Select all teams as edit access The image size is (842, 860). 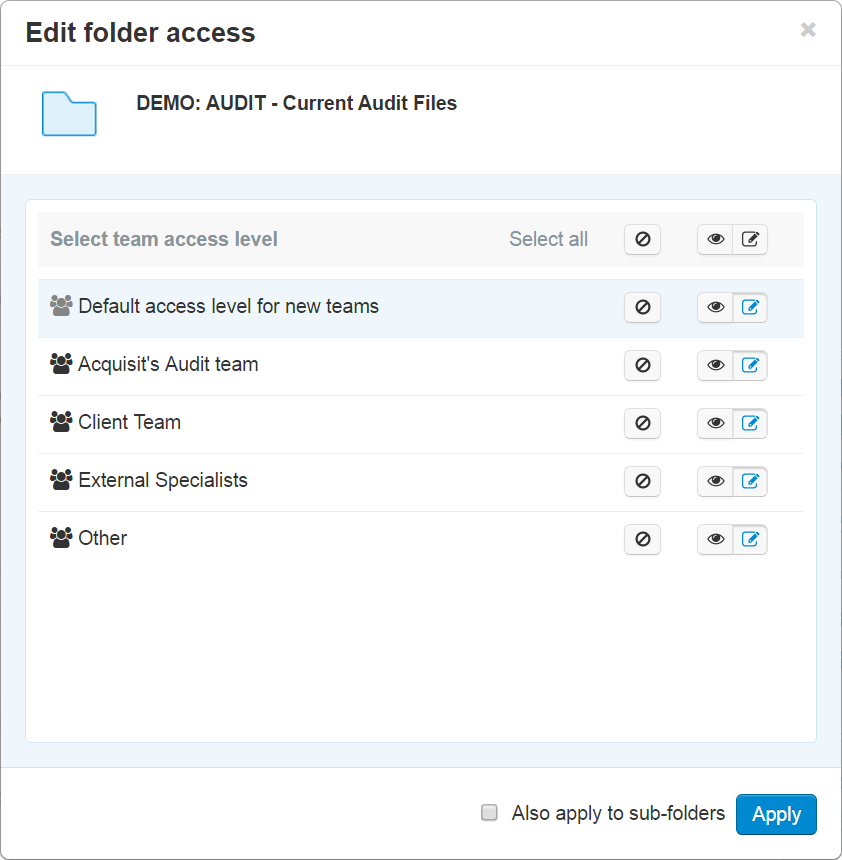[750, 240]
